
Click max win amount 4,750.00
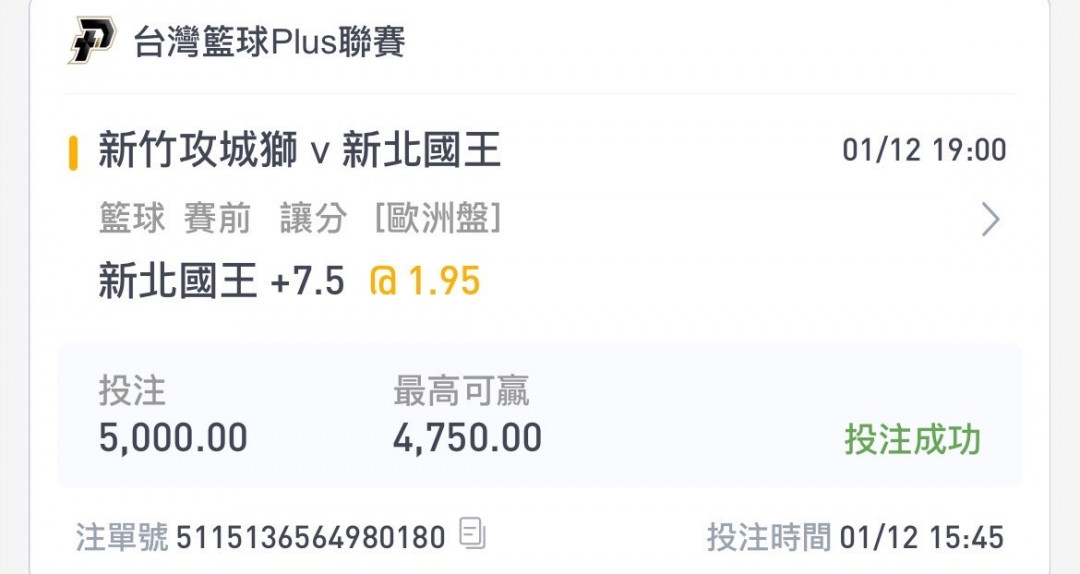tap(468, 438)
